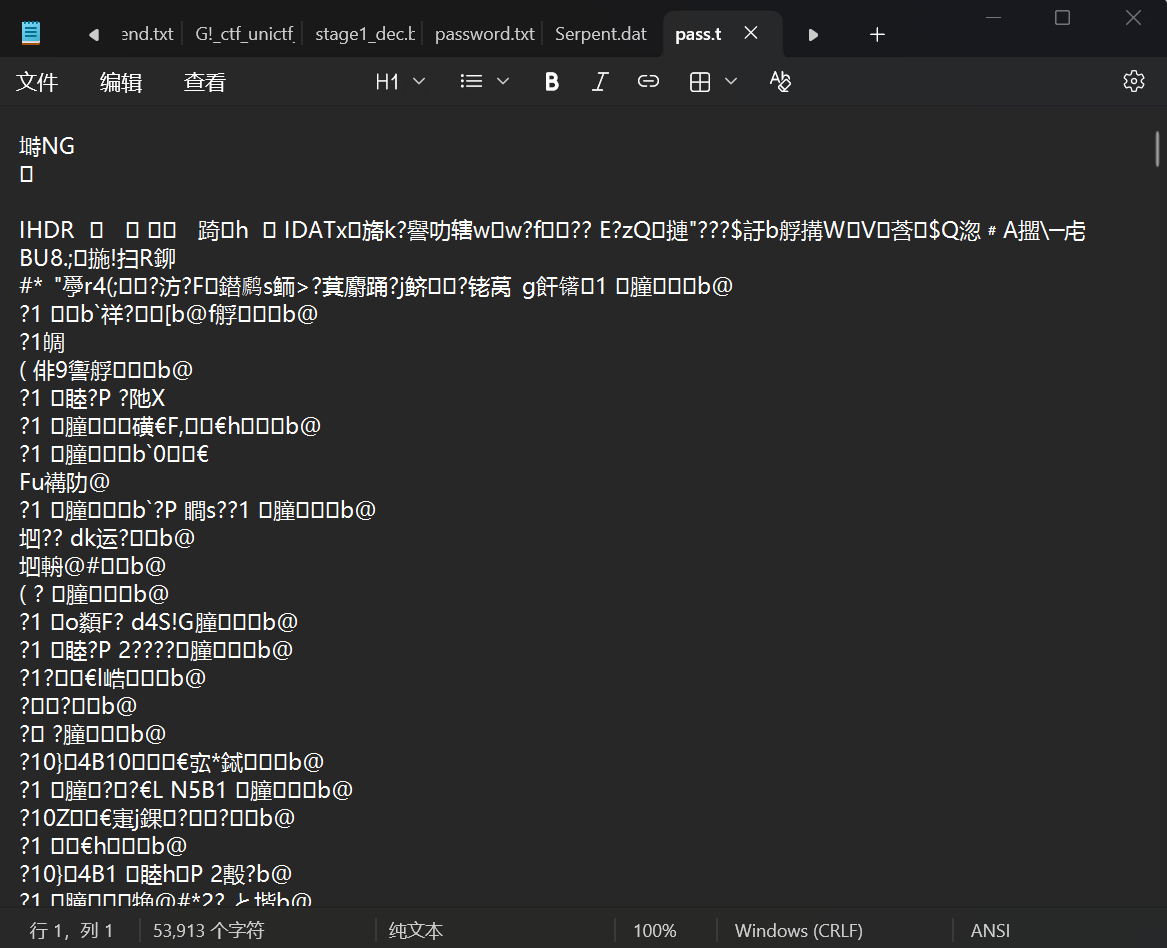
Task: Open the 查看 menu
Action: (205, 82)
